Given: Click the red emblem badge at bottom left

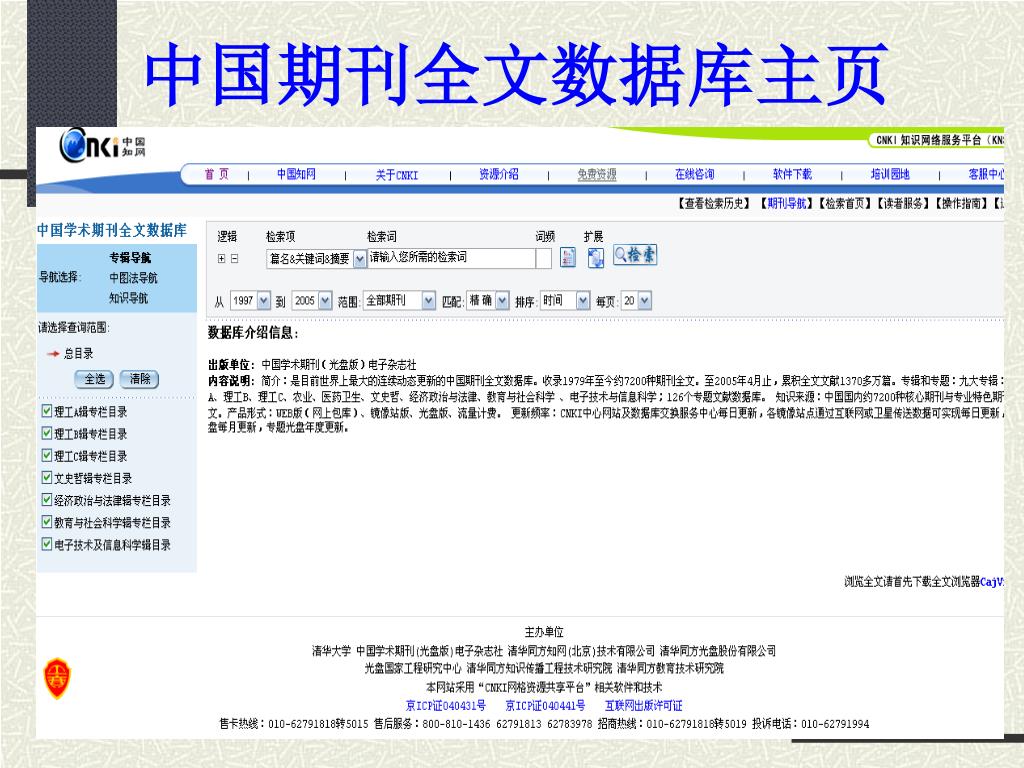Looking at the screenshot, I should 57,678.
